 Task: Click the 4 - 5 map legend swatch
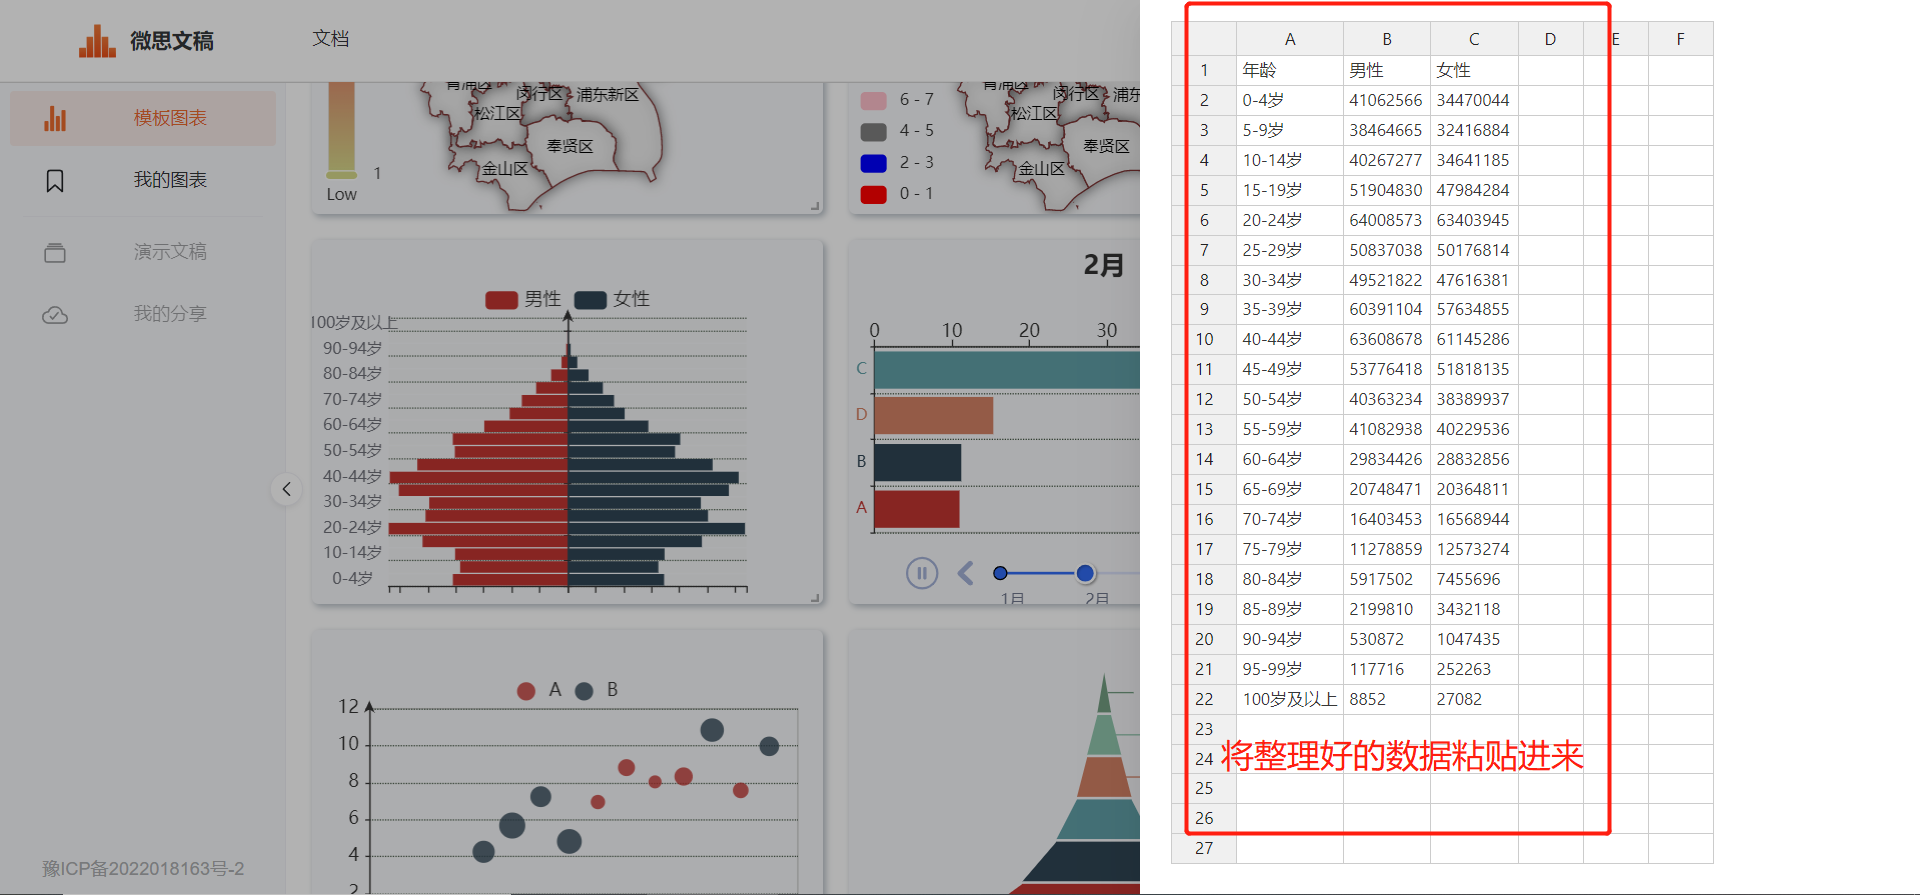point(874,131)
